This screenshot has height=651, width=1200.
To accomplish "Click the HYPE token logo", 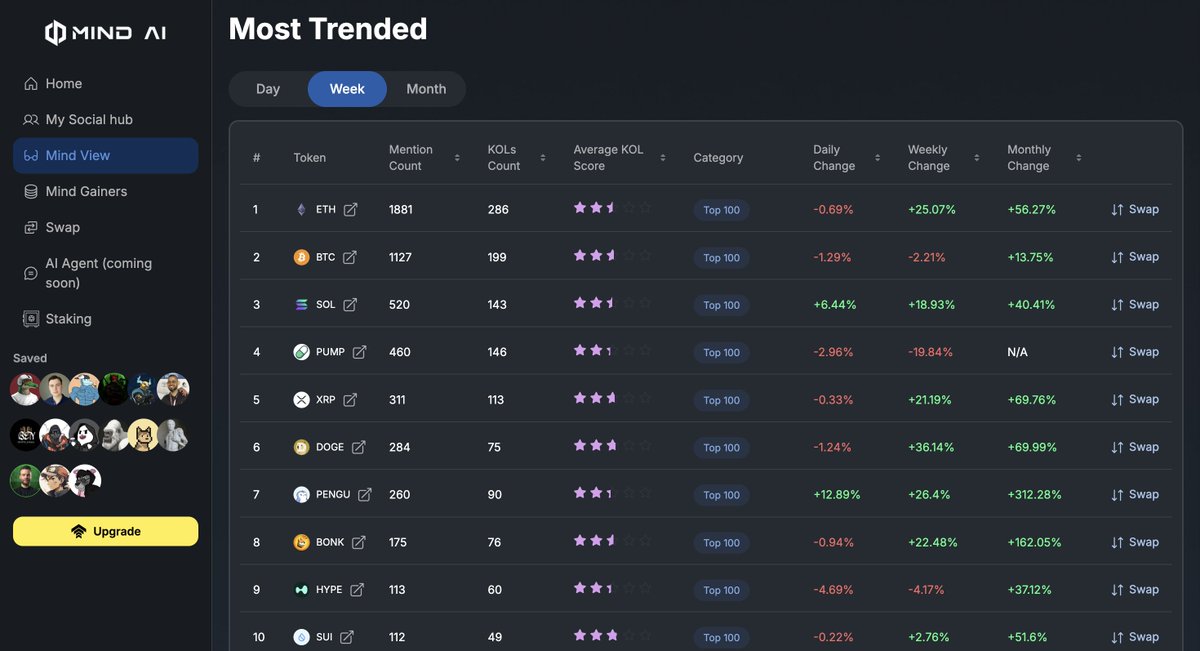I will pyautogui.click(x=301, y=590).
